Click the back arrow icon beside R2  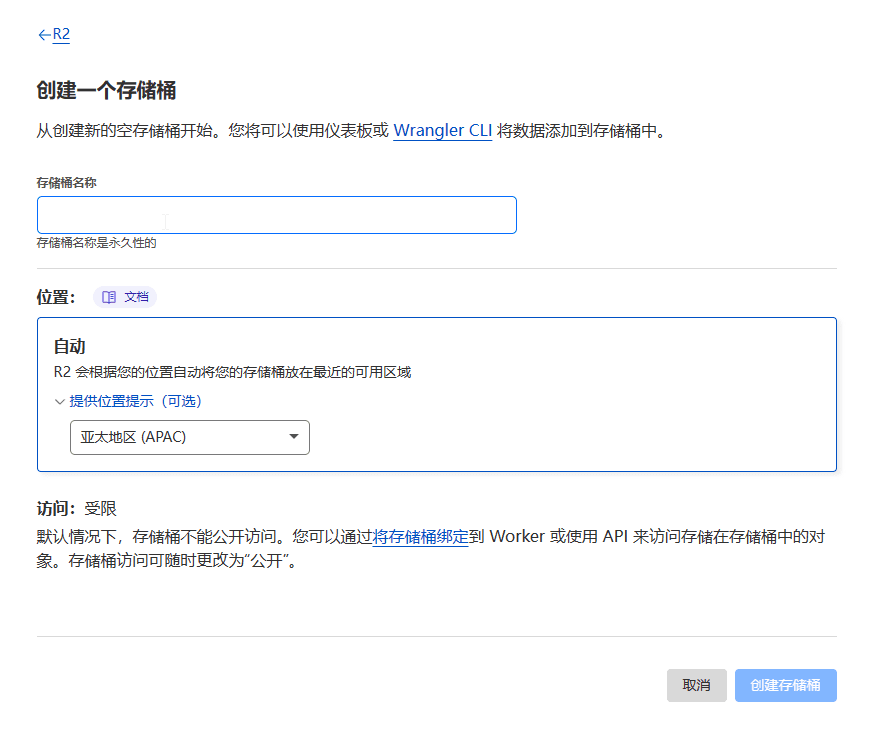[x=43, y=35]
